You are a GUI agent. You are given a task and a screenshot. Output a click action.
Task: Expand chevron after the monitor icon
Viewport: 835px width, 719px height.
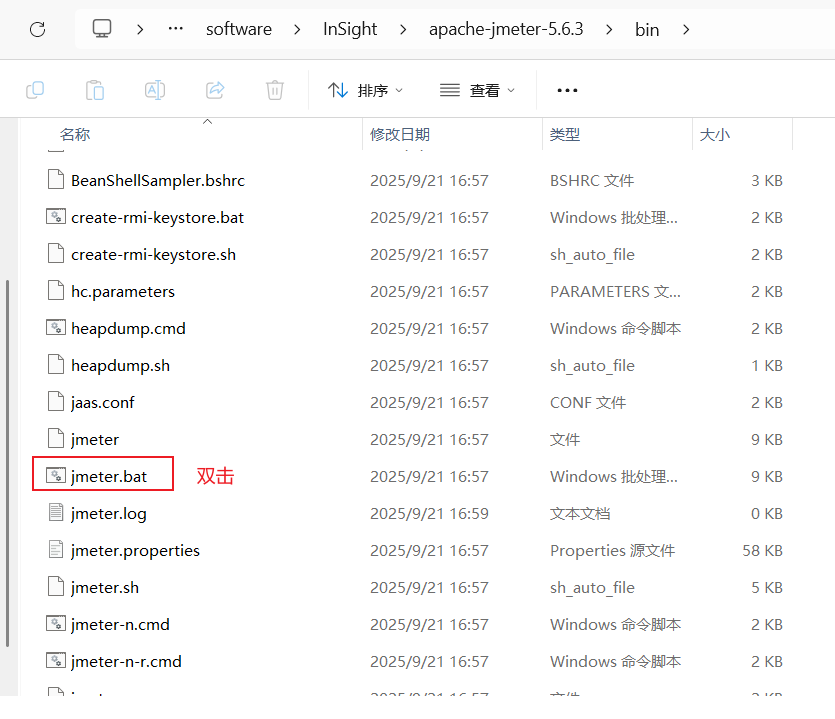click(x=140, y=29)
